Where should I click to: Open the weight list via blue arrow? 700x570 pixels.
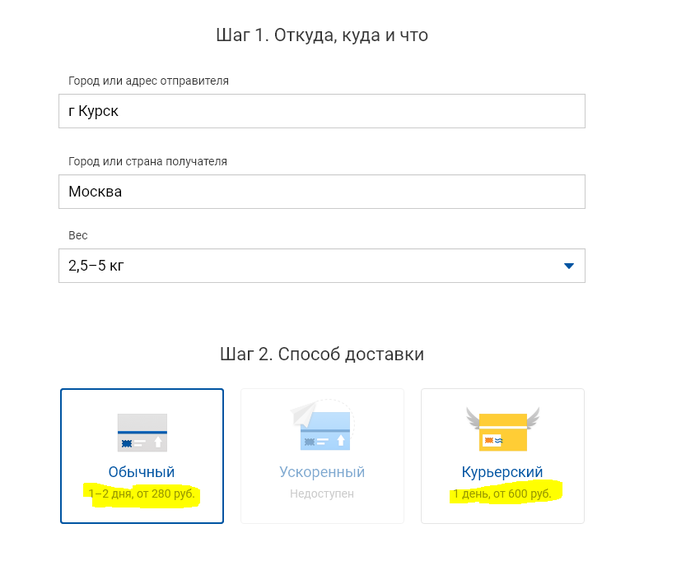[x=568, y=266]
